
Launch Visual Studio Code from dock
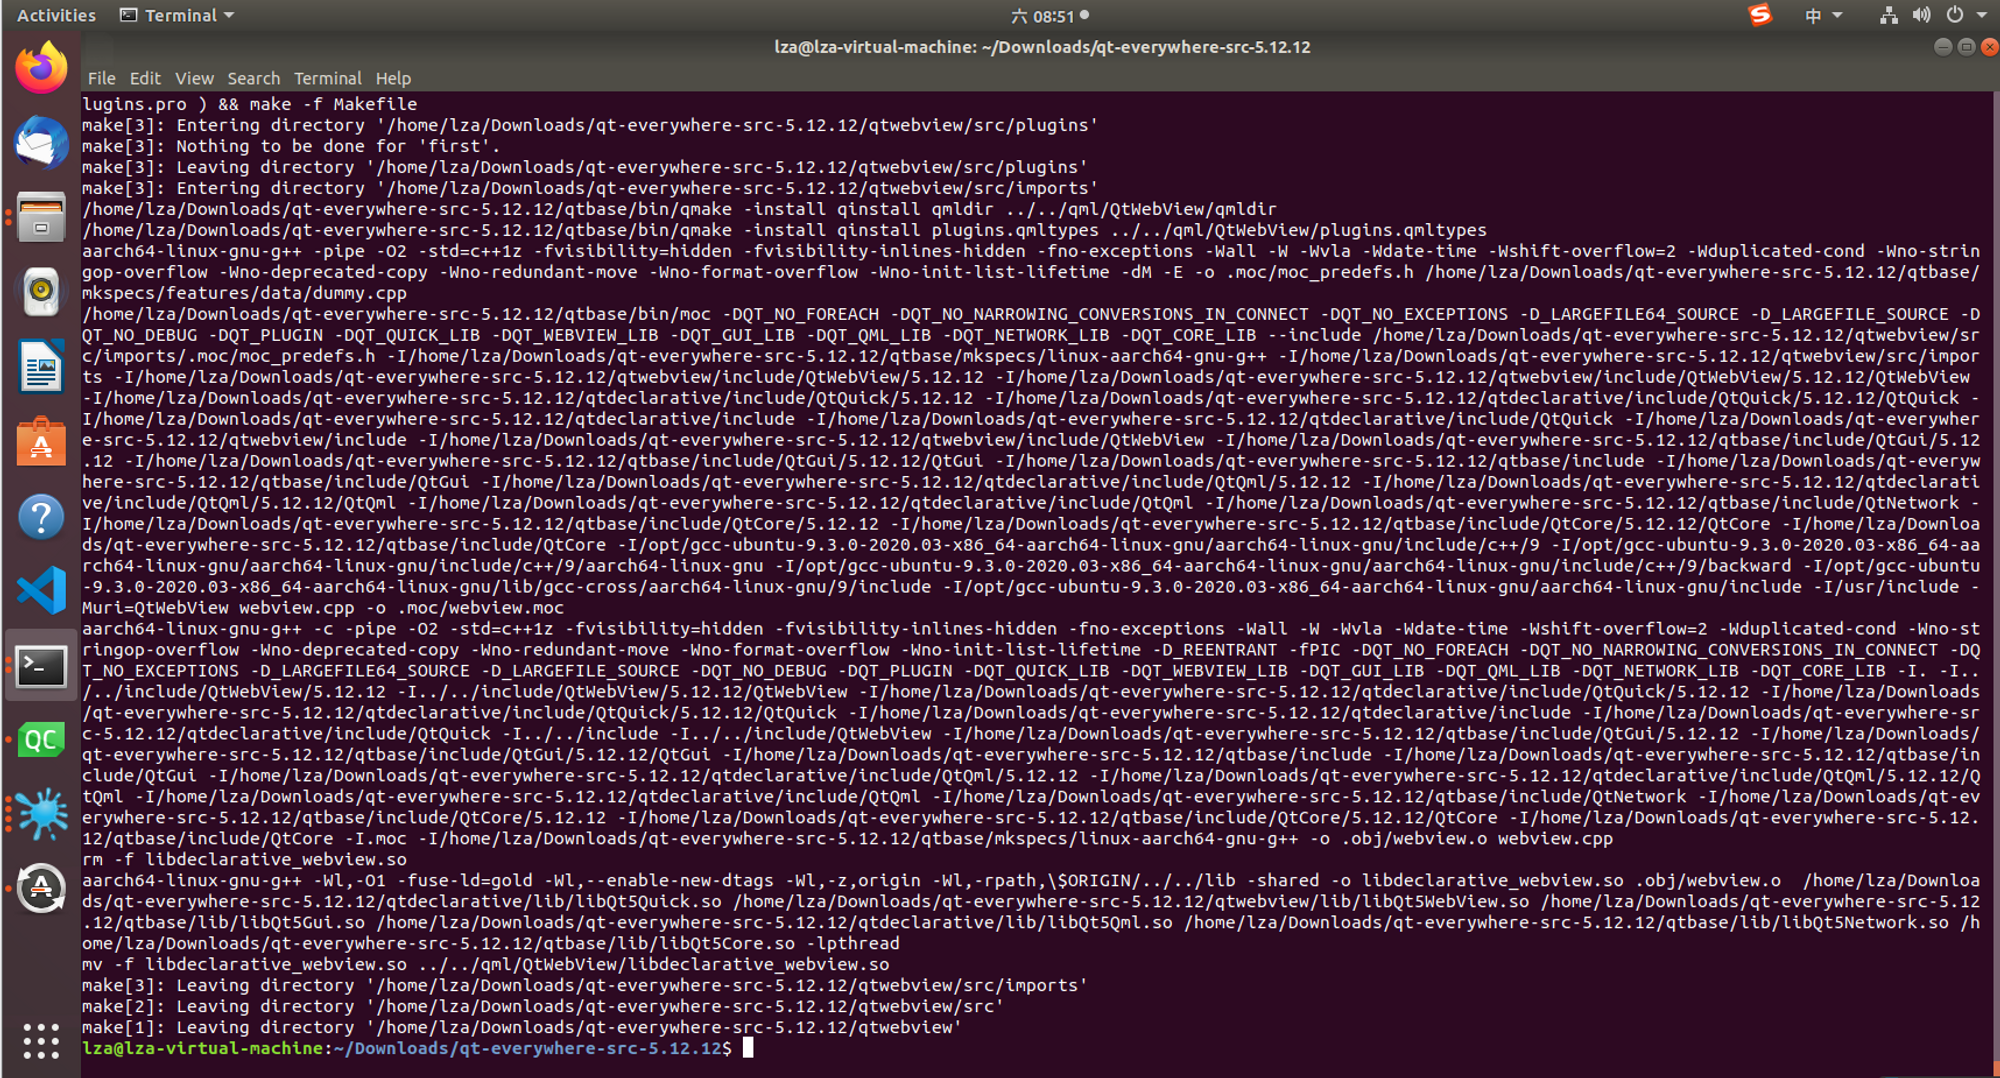pos(41,591)
